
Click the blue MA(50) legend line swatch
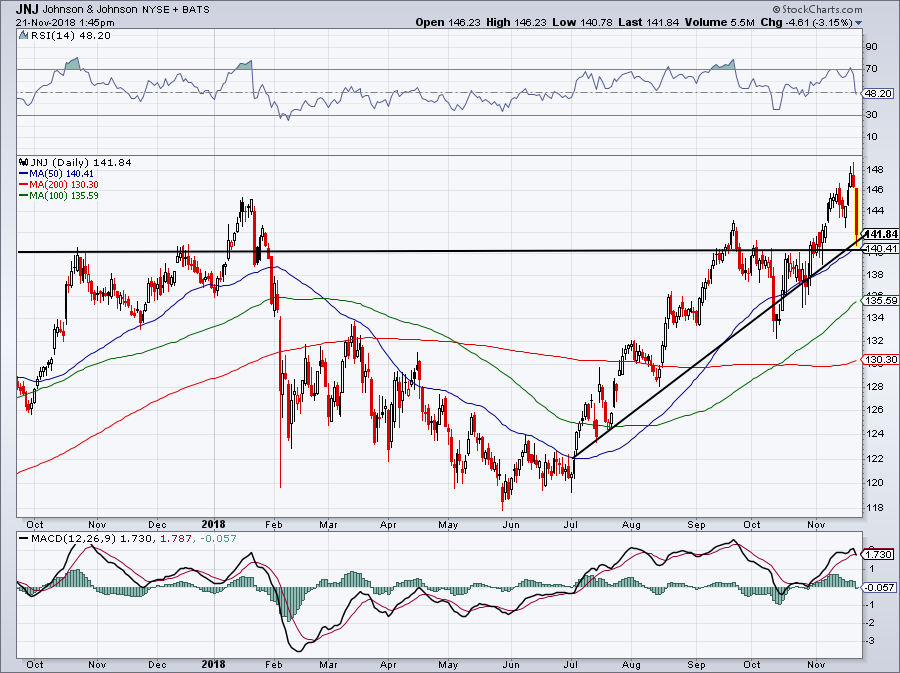point(24,173)
